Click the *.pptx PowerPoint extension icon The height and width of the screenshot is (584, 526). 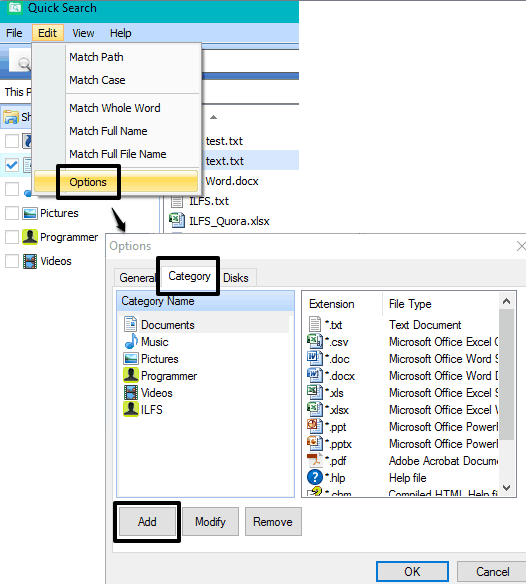[315, 443]
